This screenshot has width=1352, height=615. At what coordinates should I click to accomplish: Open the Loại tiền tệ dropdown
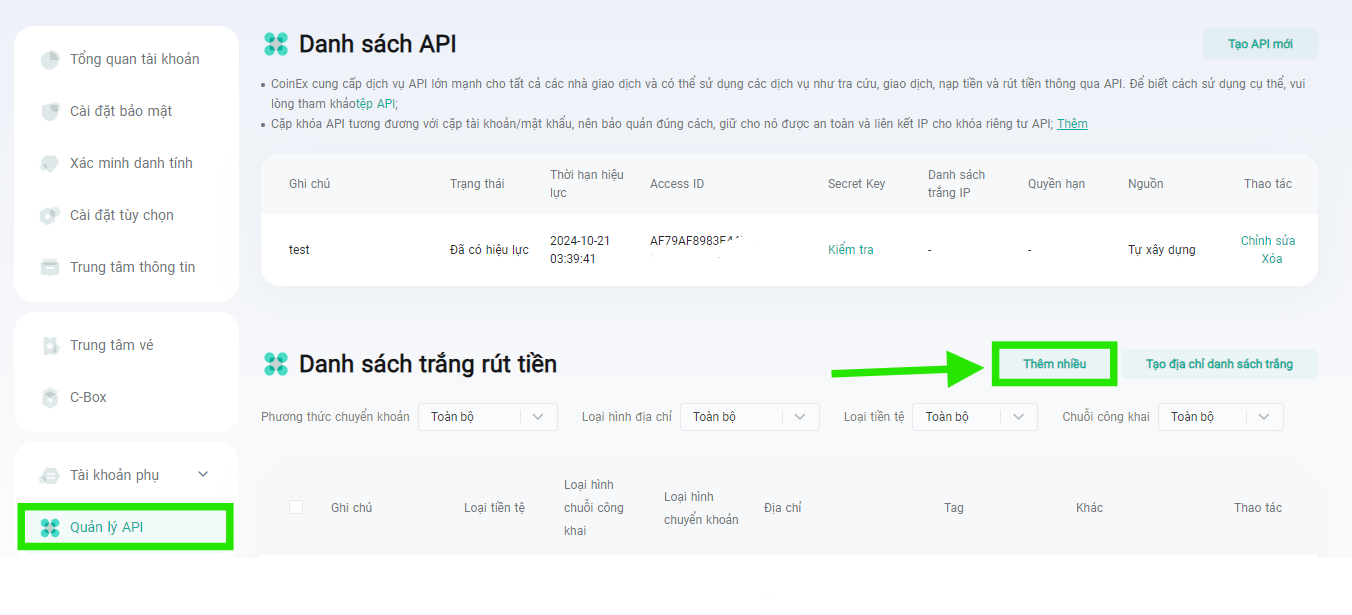975,417
